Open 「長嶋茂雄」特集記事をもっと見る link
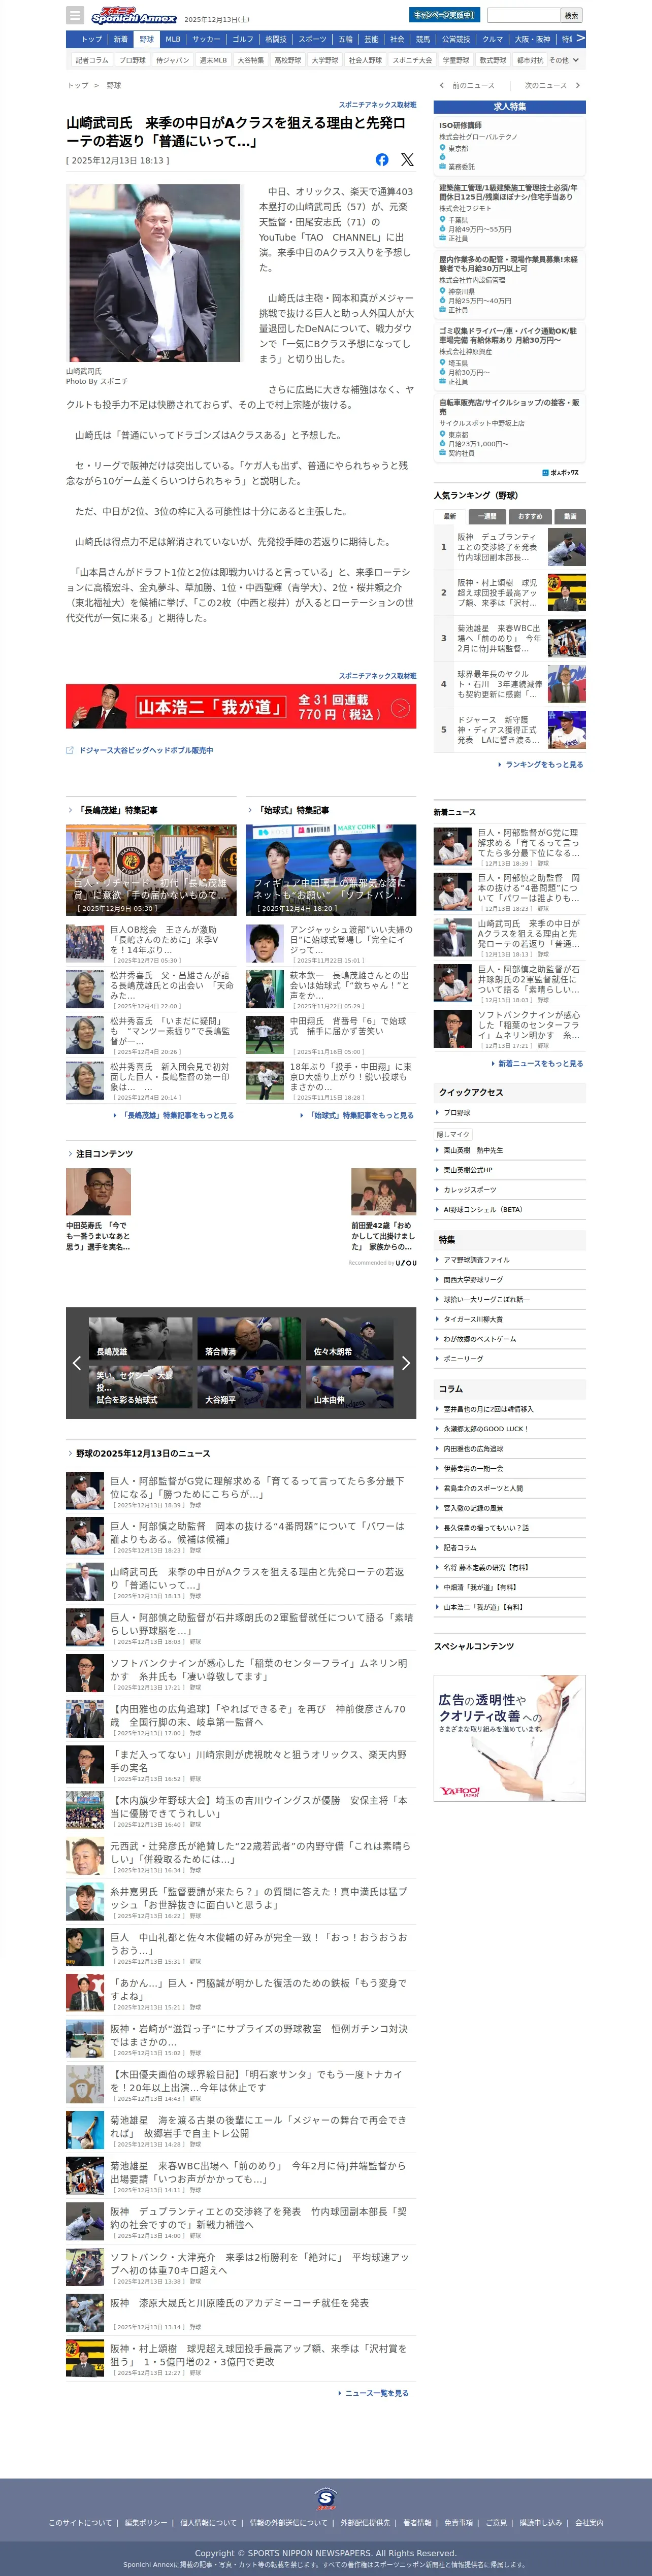Image resolution: width=652 pixels, height=2576 pixels. 173,1115
